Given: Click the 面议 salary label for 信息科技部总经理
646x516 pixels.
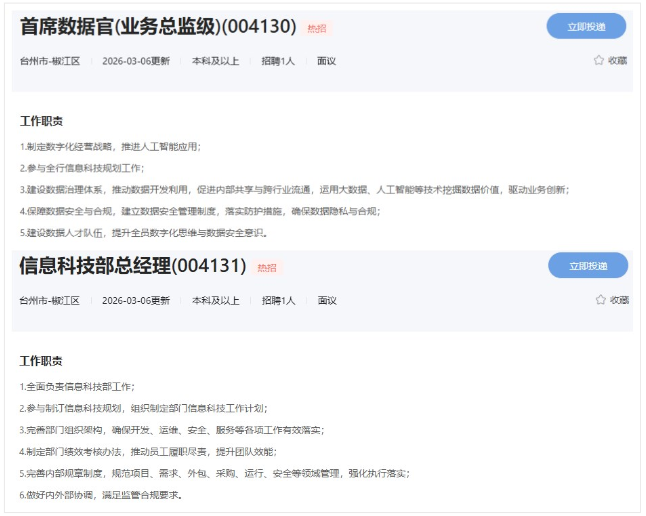Looking at the screenshot, I should pyautogui.click(x=327, y=300).
